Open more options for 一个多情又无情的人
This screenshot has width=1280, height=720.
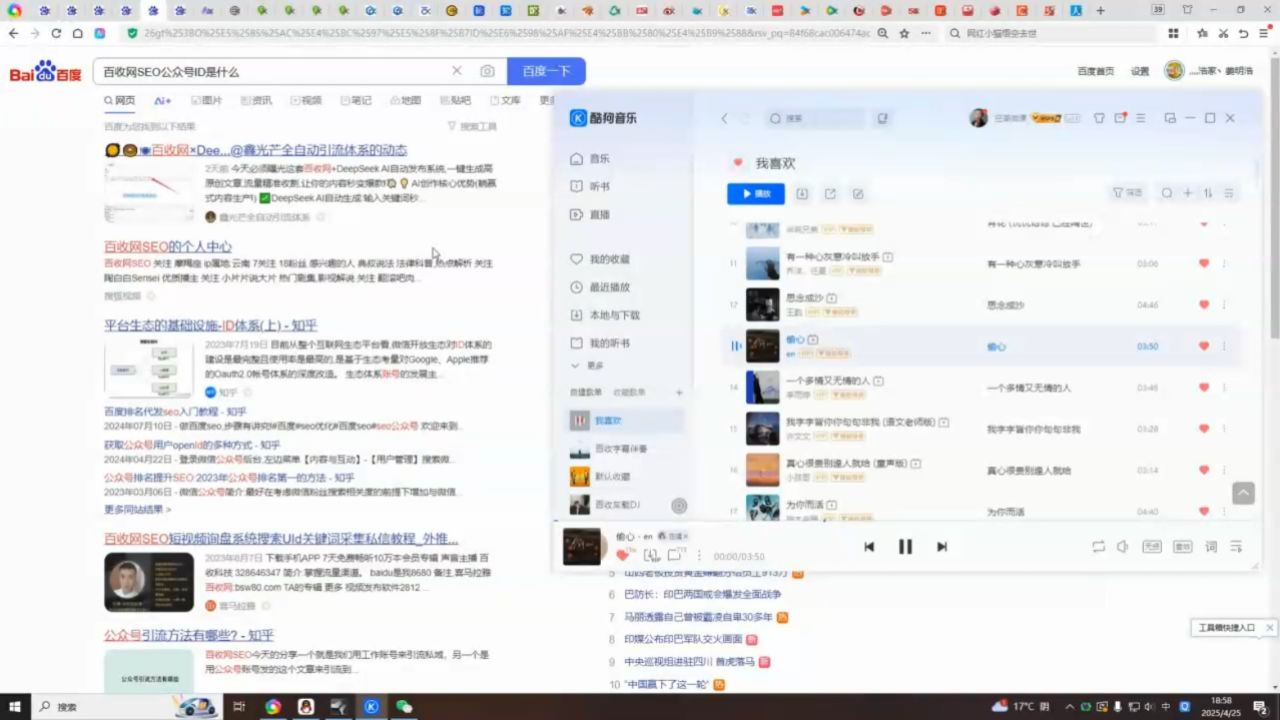(1224, 387)
